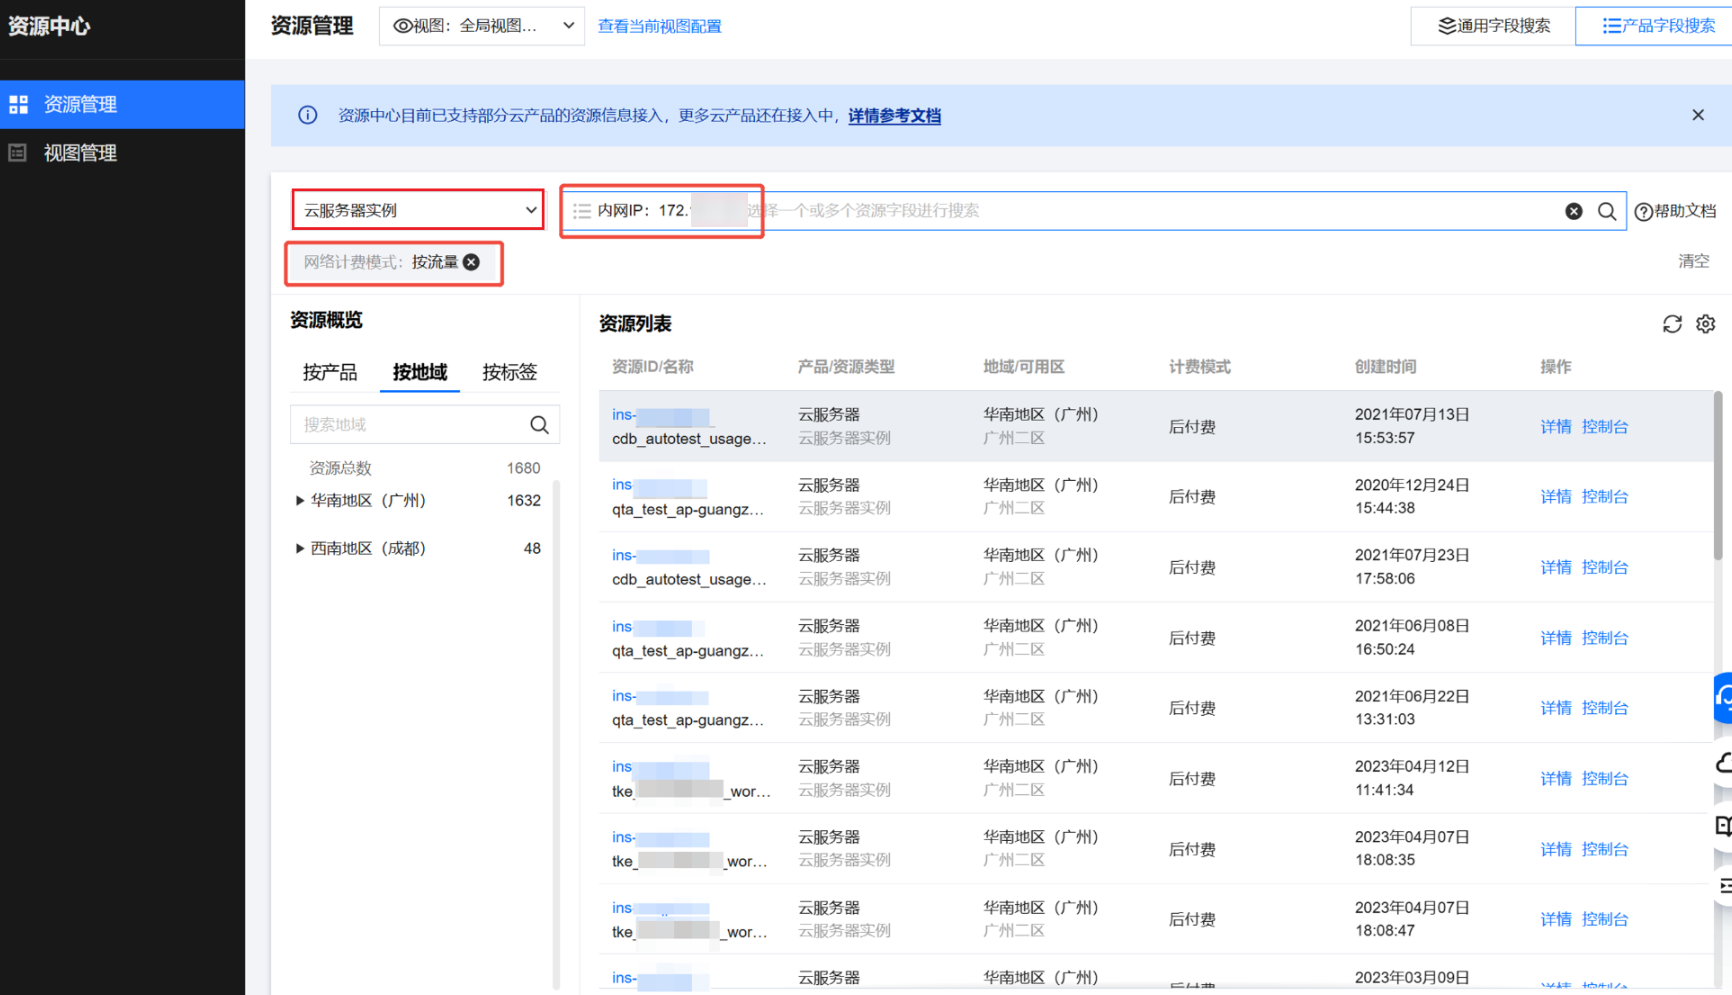The image size is (1732, 995).
Task: Open the 云服务器实例 product dropdown
Action: 418,210
